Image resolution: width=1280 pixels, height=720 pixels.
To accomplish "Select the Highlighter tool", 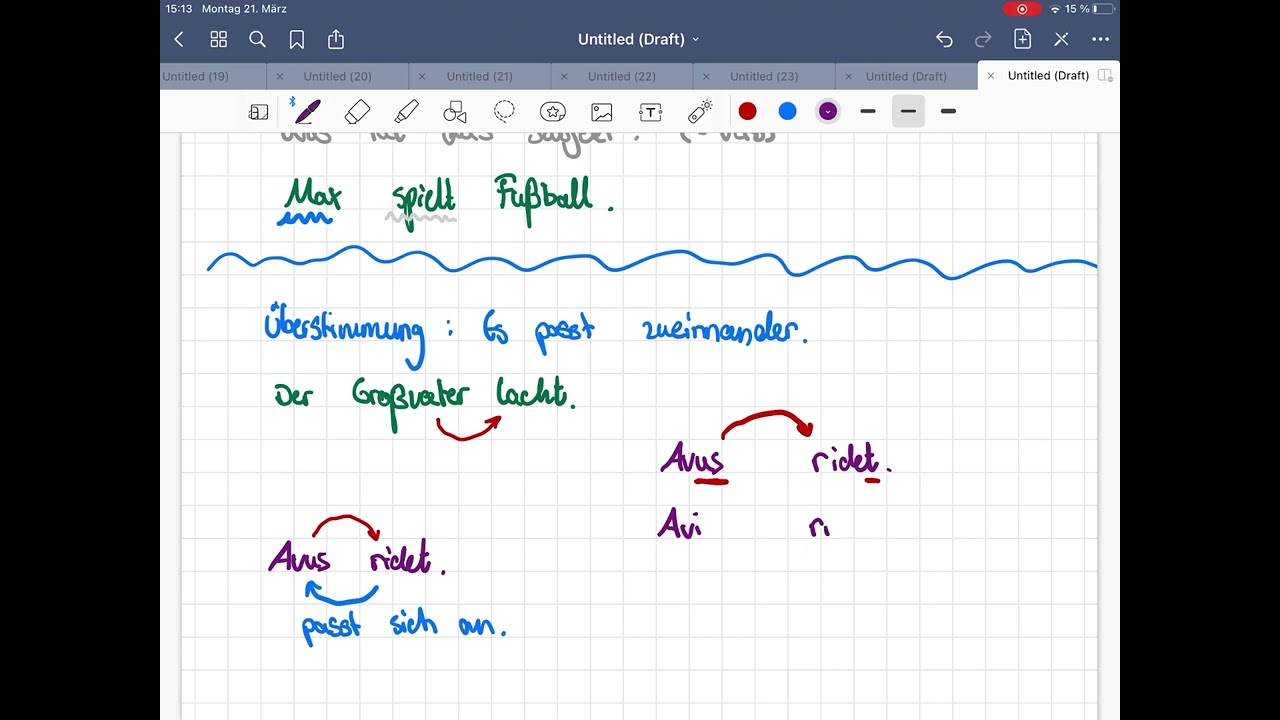I will pyautogui.click(x=406, y=111).
